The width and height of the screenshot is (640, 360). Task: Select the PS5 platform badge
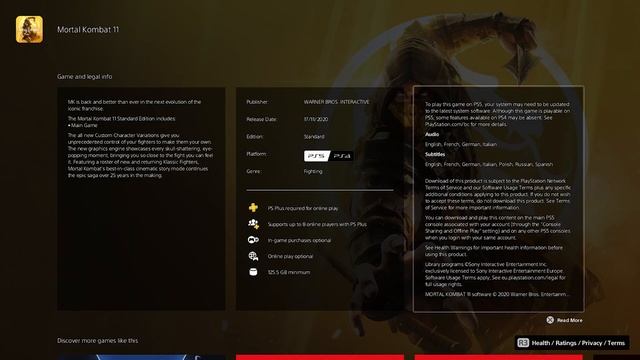[x=317, y=156]
